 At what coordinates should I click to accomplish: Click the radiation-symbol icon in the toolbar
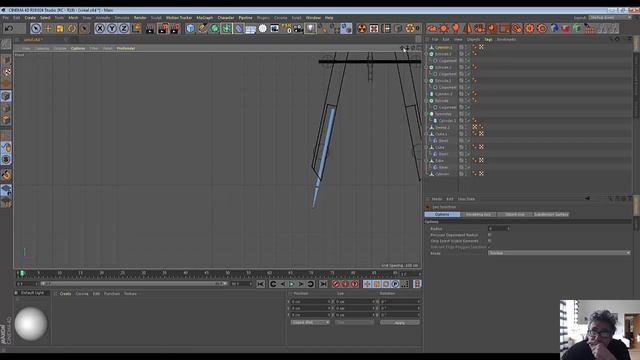tap(362, 28)
